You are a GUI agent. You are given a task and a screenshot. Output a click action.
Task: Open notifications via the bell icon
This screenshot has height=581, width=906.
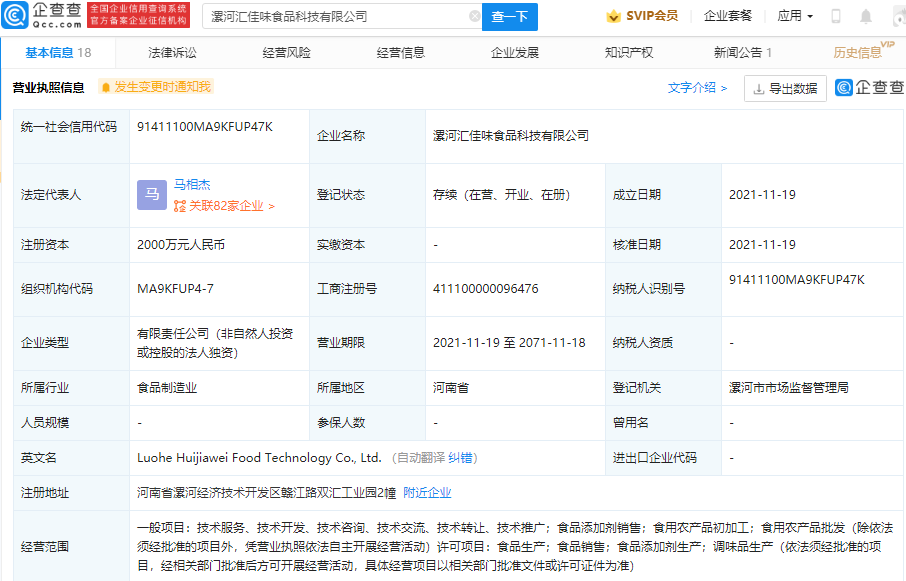[x=866, y=16]
